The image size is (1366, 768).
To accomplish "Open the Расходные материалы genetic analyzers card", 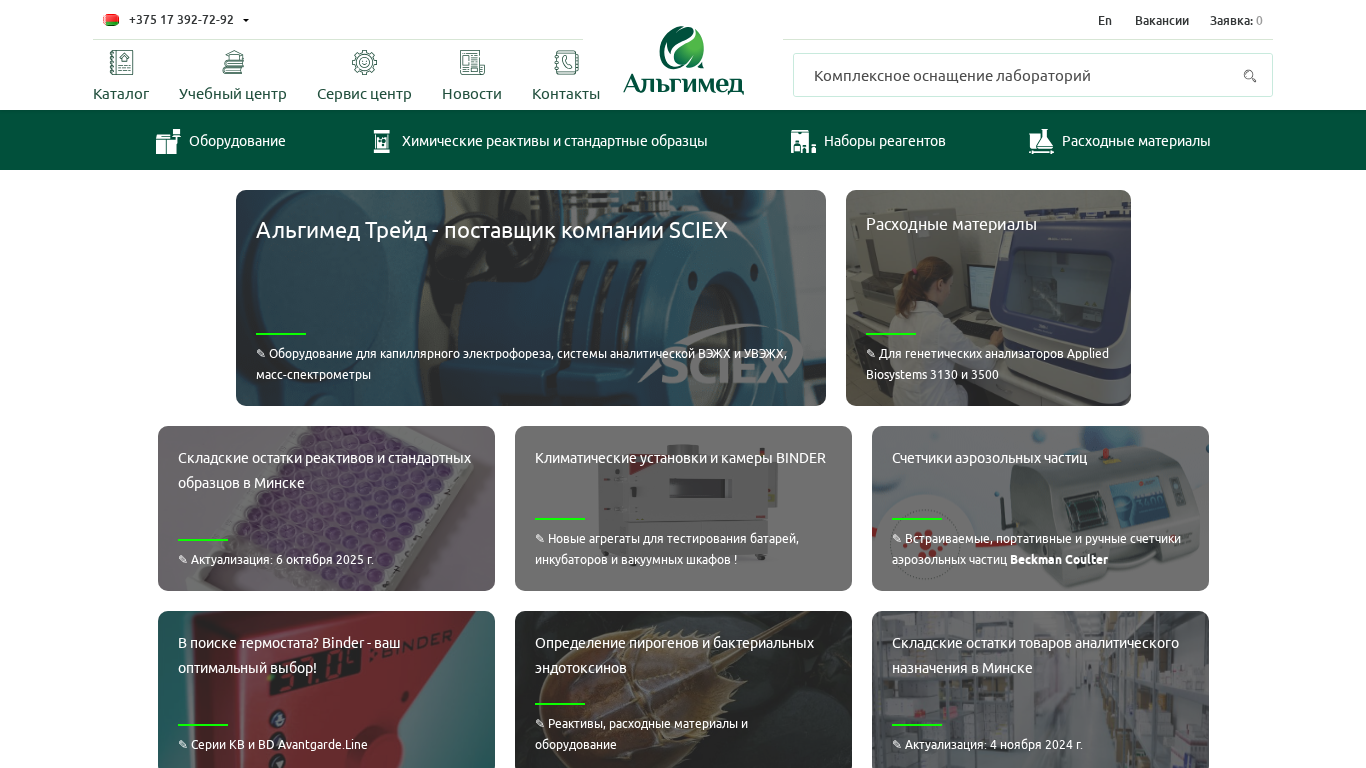I will point(988,298).
